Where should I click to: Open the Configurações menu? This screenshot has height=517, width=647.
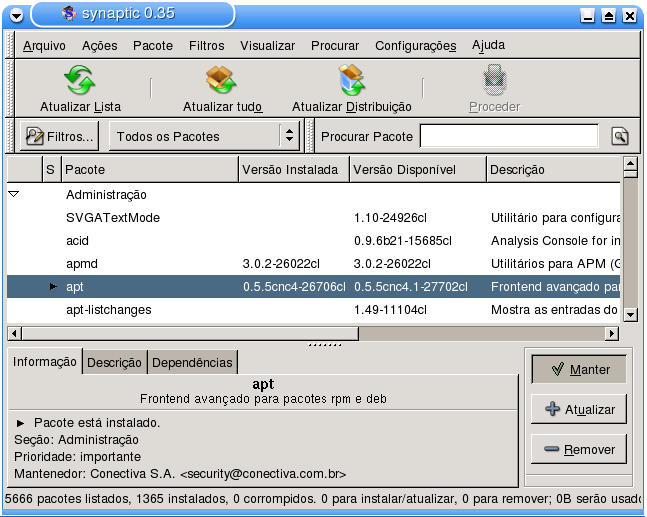pyautogui.click(x=416, y=45)
